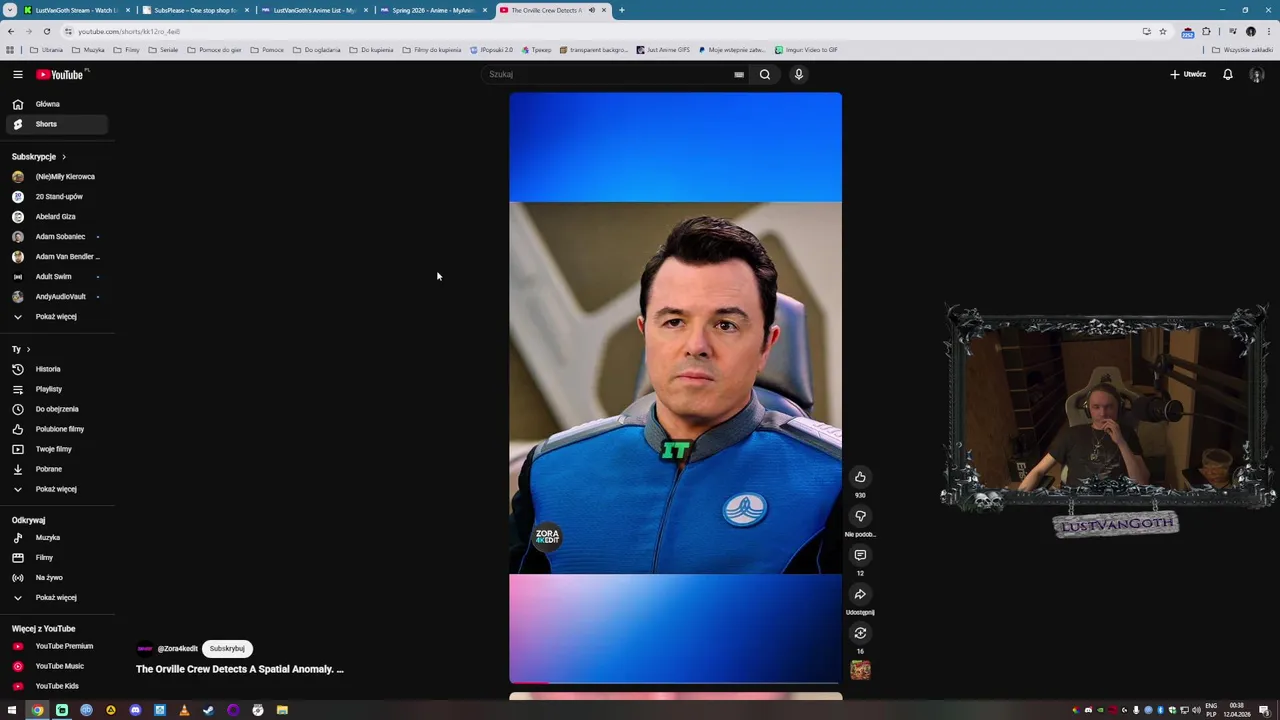Bookmark this page with the star
Image resolution: width=1280 pixels, height=720 pixels.
pyautogui.click(x=1162, y=31)
